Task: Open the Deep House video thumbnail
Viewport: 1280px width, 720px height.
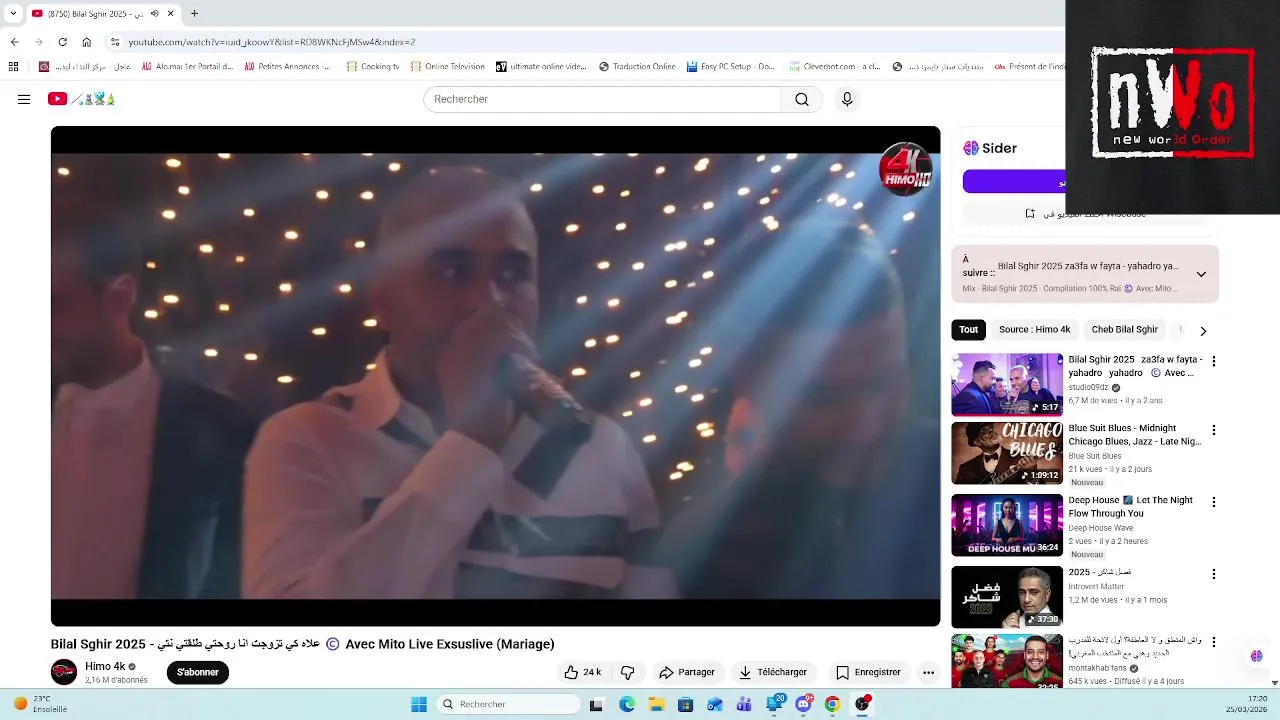Action: [x=1007, y=525]
